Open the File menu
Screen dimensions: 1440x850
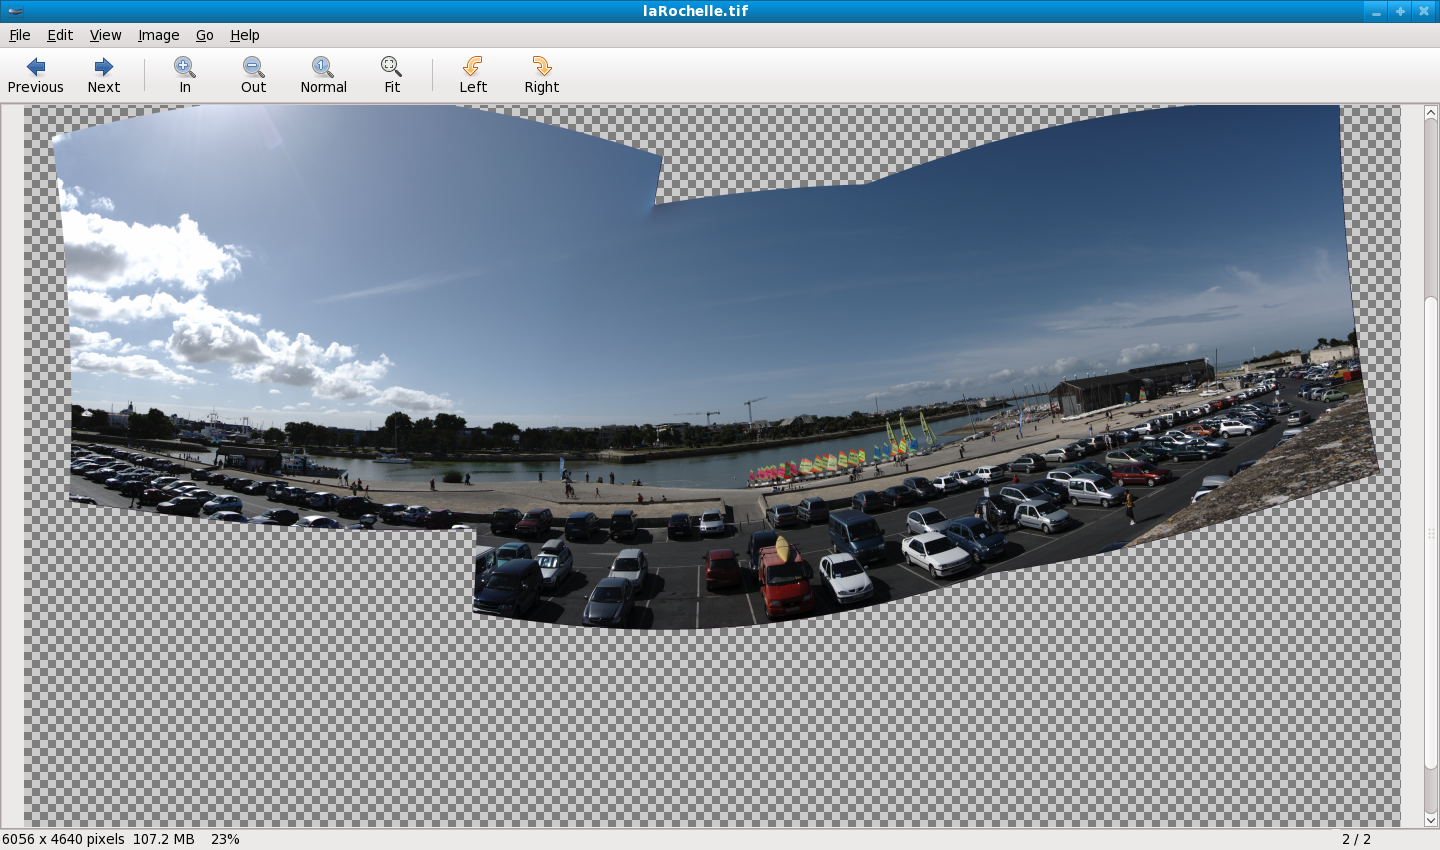pos(20,35)
